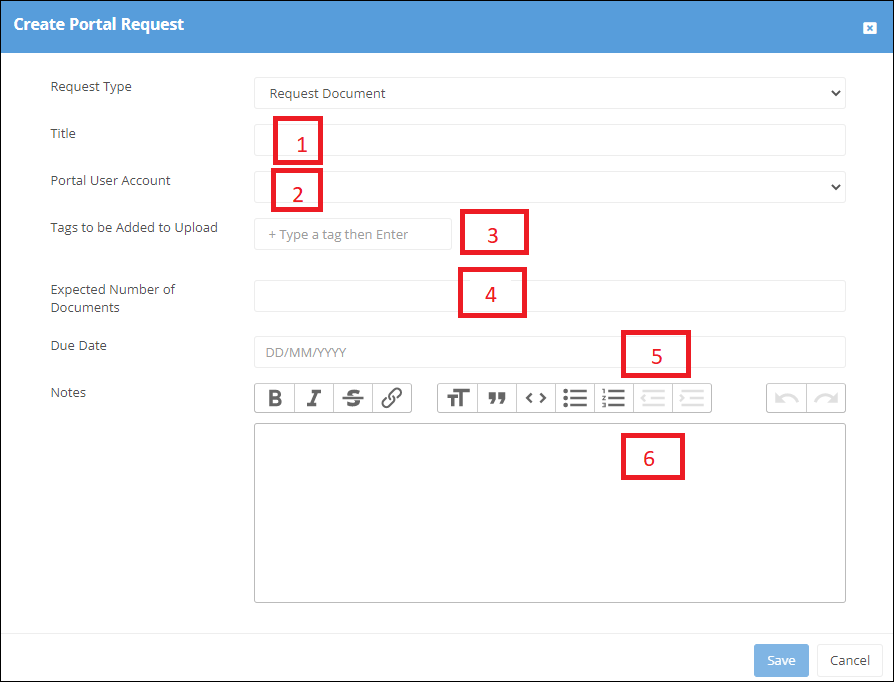Click the heading text size icon

458,397
